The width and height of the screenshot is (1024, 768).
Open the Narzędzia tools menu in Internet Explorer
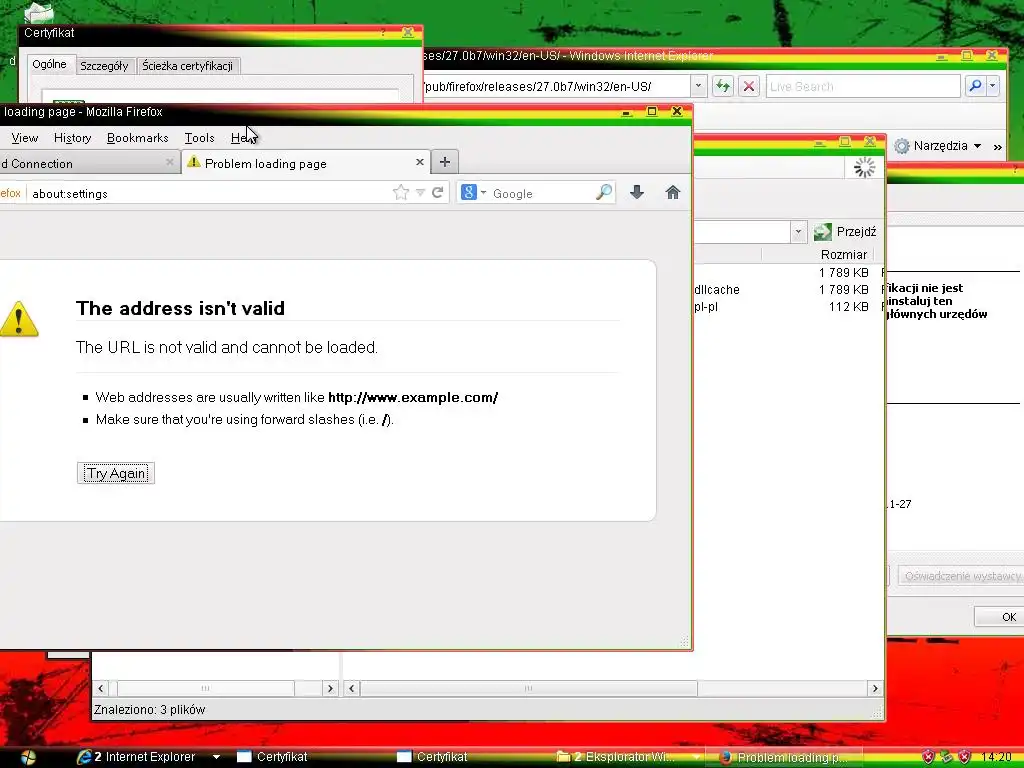click(x=937, y=146)
